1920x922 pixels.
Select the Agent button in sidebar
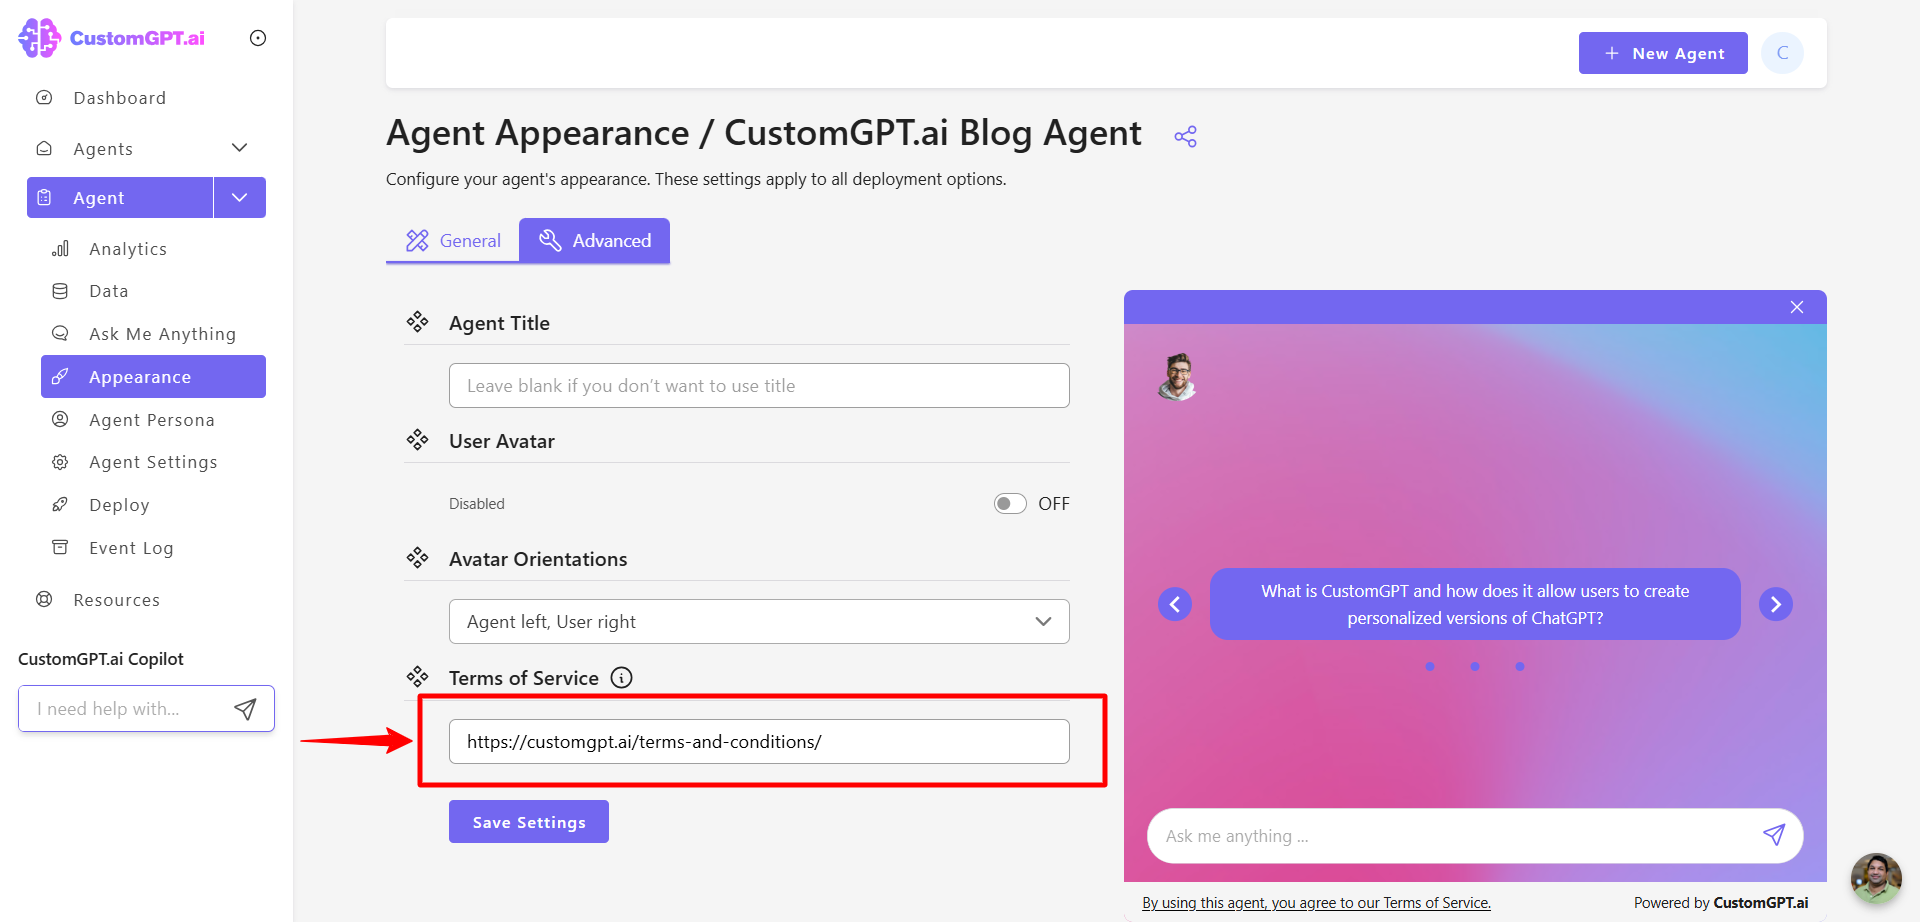[120, 197]
